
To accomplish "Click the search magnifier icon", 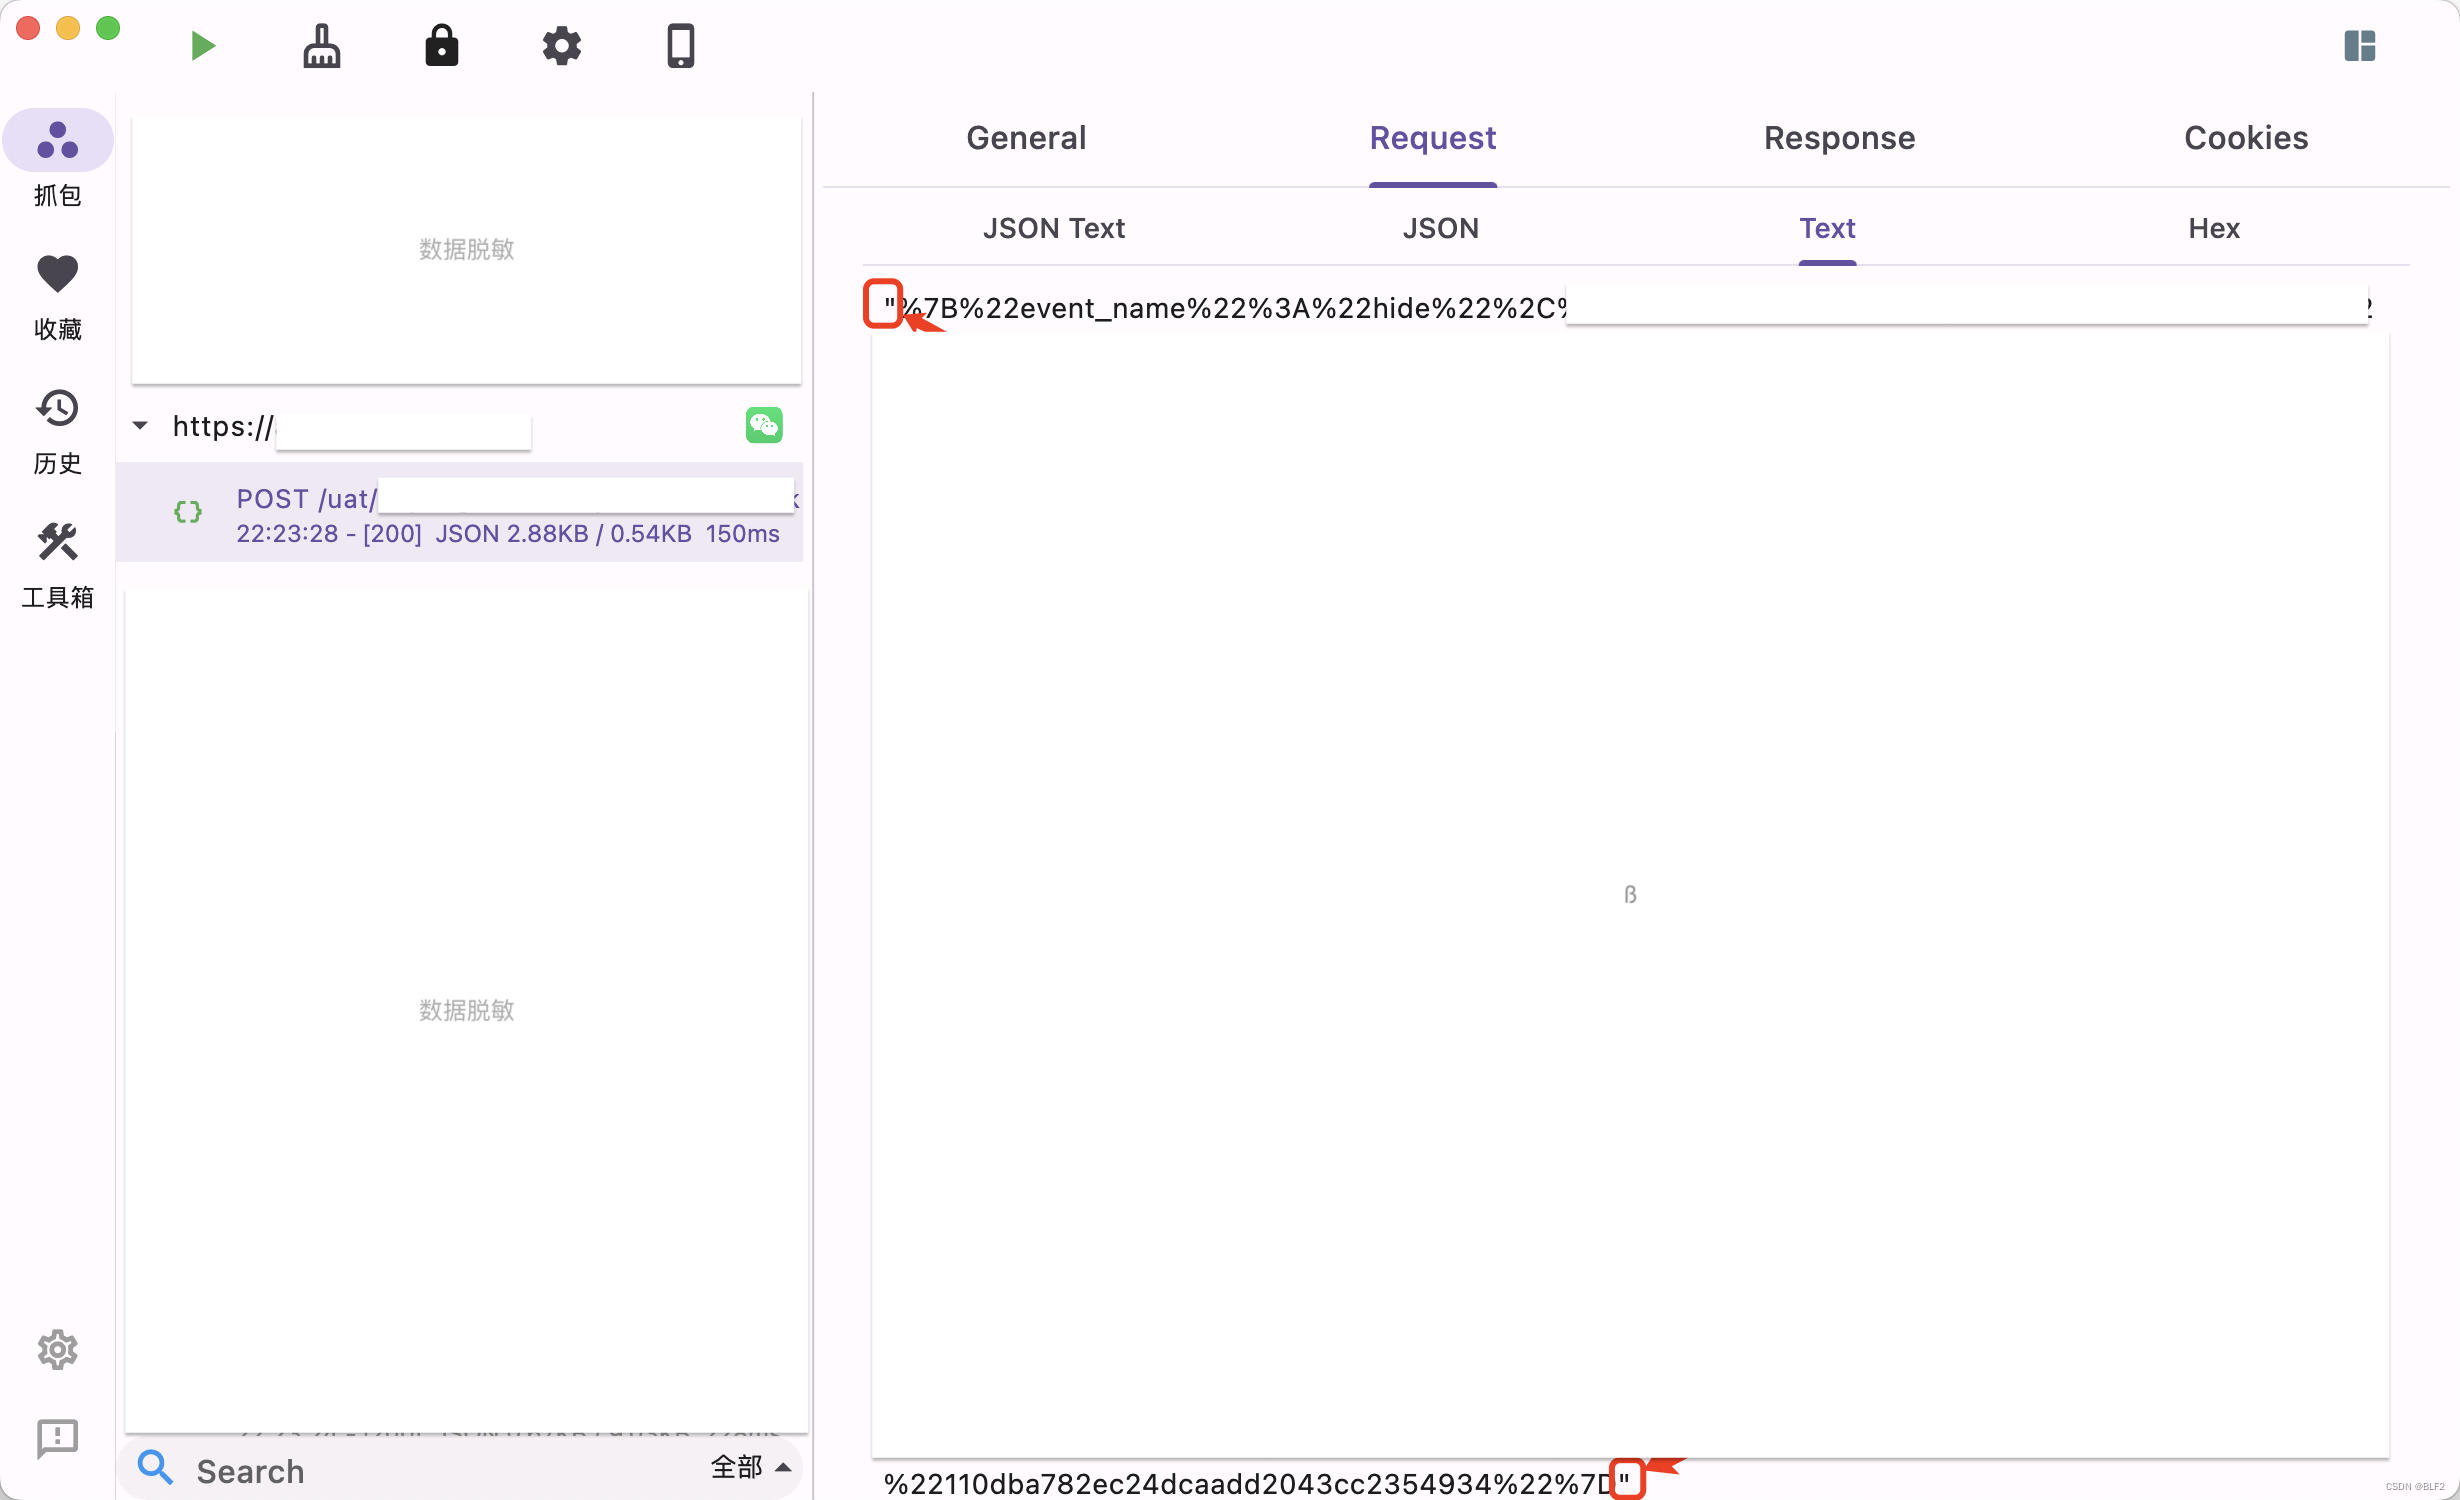I will point(155,1468).
